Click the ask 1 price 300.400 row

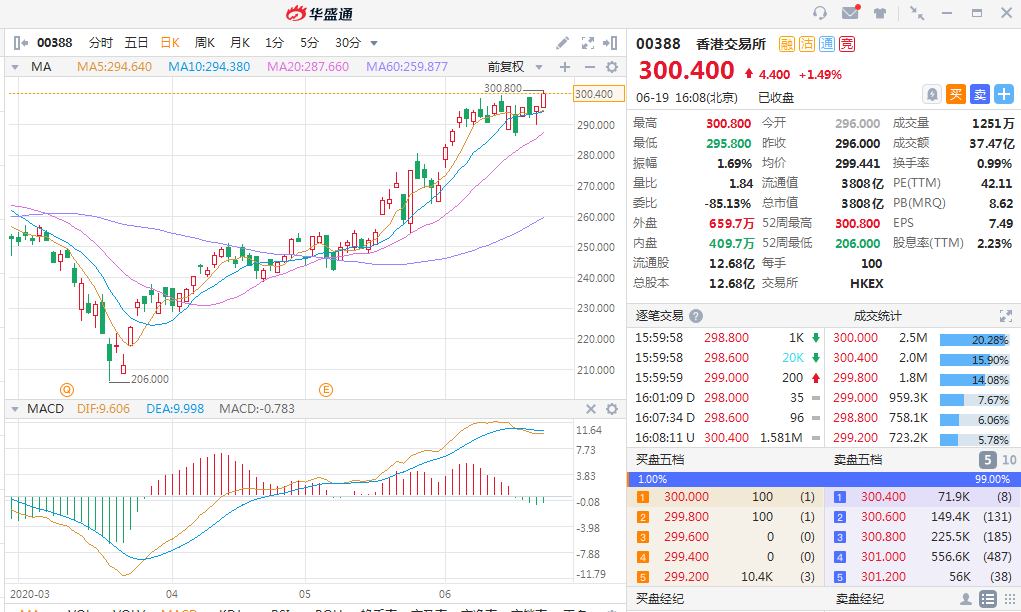coord(922,497)
